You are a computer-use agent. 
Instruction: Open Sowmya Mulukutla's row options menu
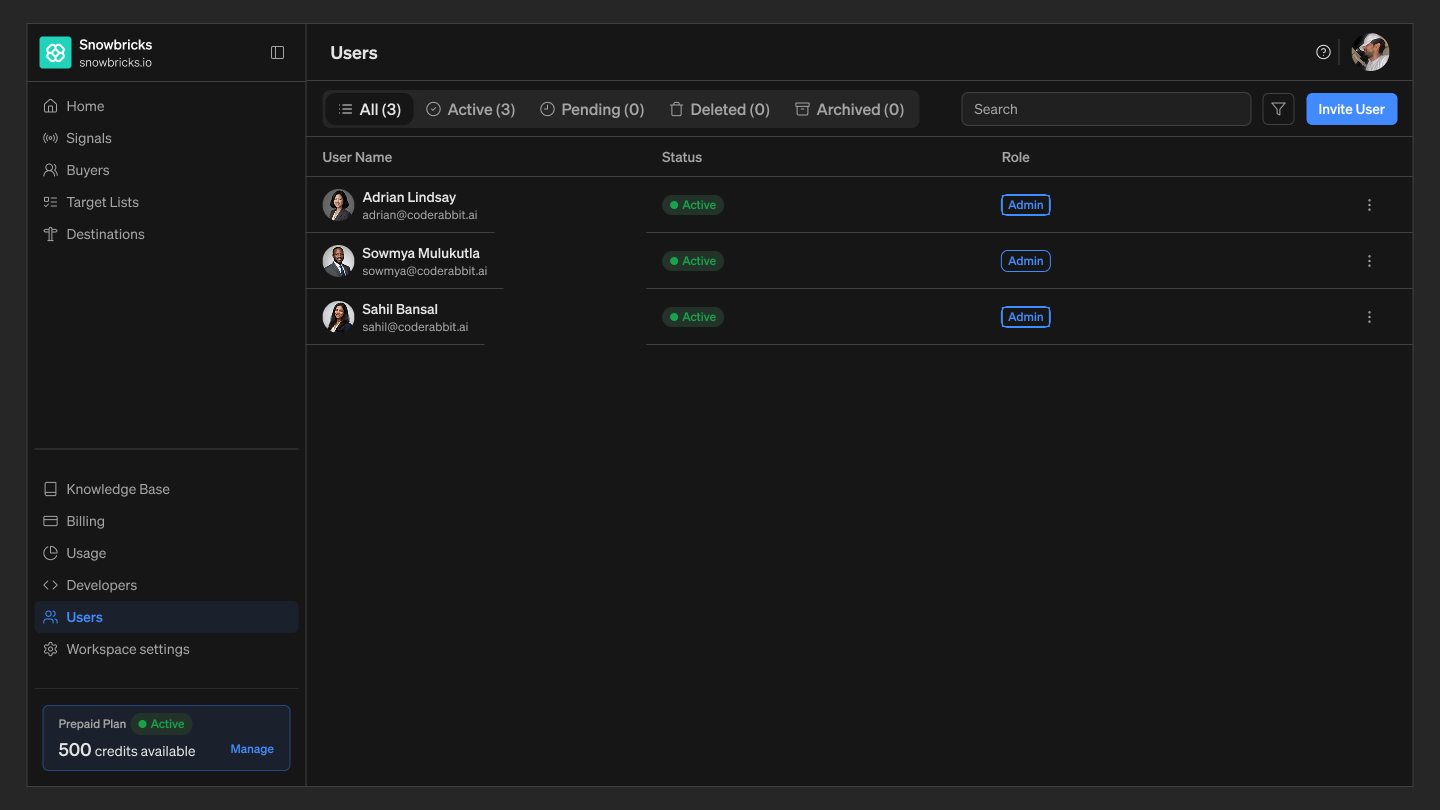point(1369,261)
